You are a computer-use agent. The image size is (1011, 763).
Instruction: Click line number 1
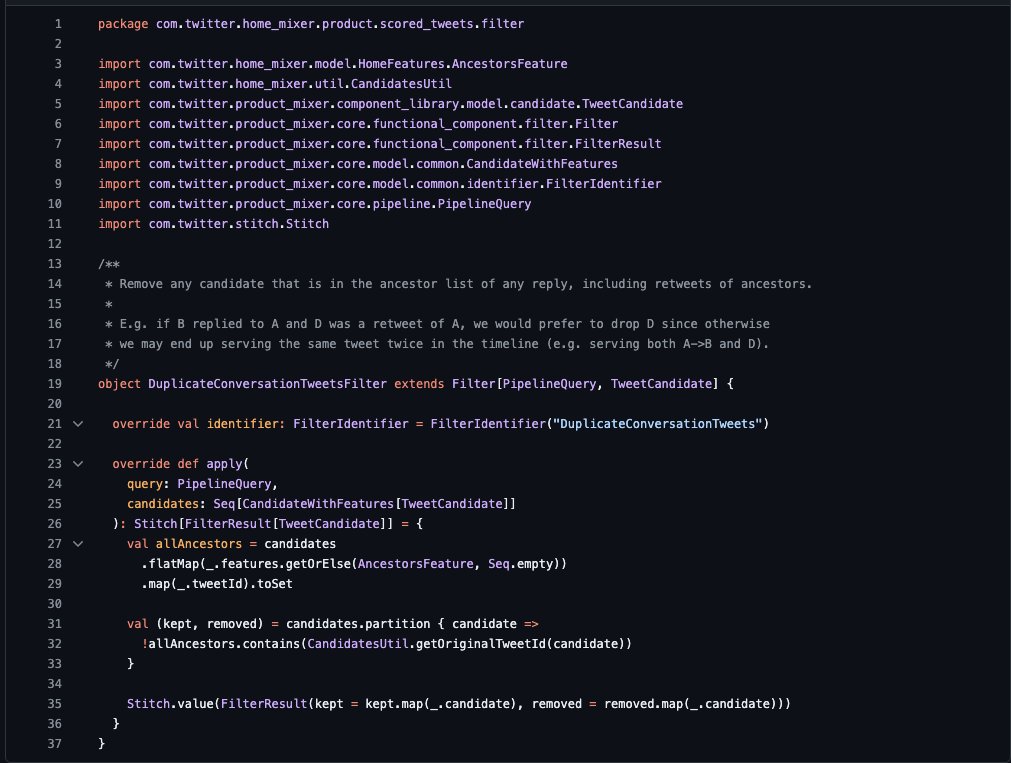click(x=58, y=24)
